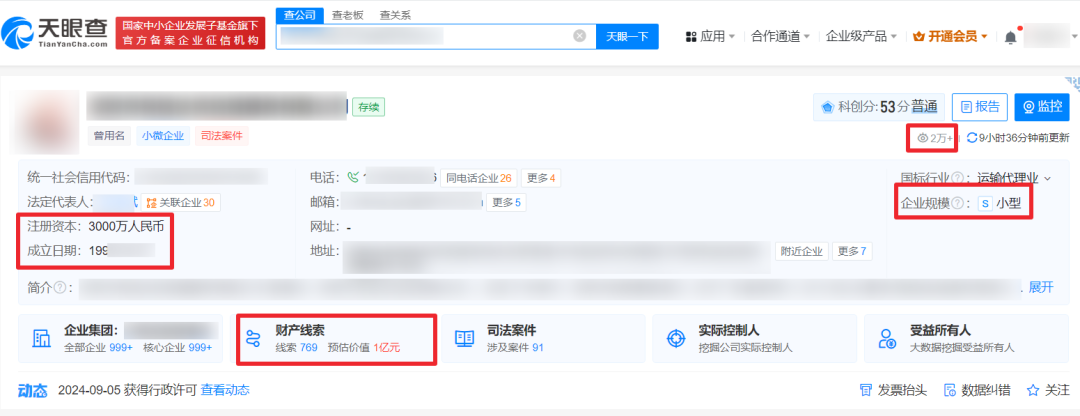Switch to the 查关系 search tab
Image resolution: width=1080 pixels, height=416 pixels.
pos(395,15)
